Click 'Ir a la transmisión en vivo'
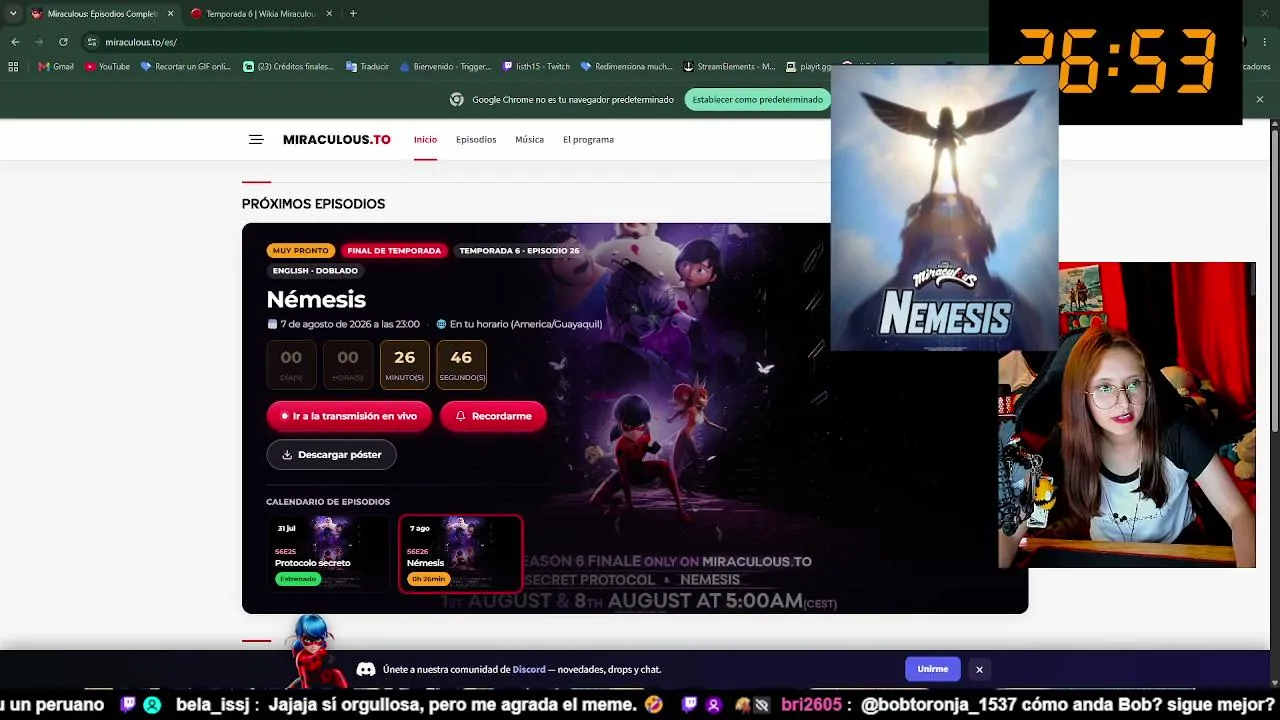The width and height of the screenshot is (1280, 720). pyautogui.click(x=349, y=416)
